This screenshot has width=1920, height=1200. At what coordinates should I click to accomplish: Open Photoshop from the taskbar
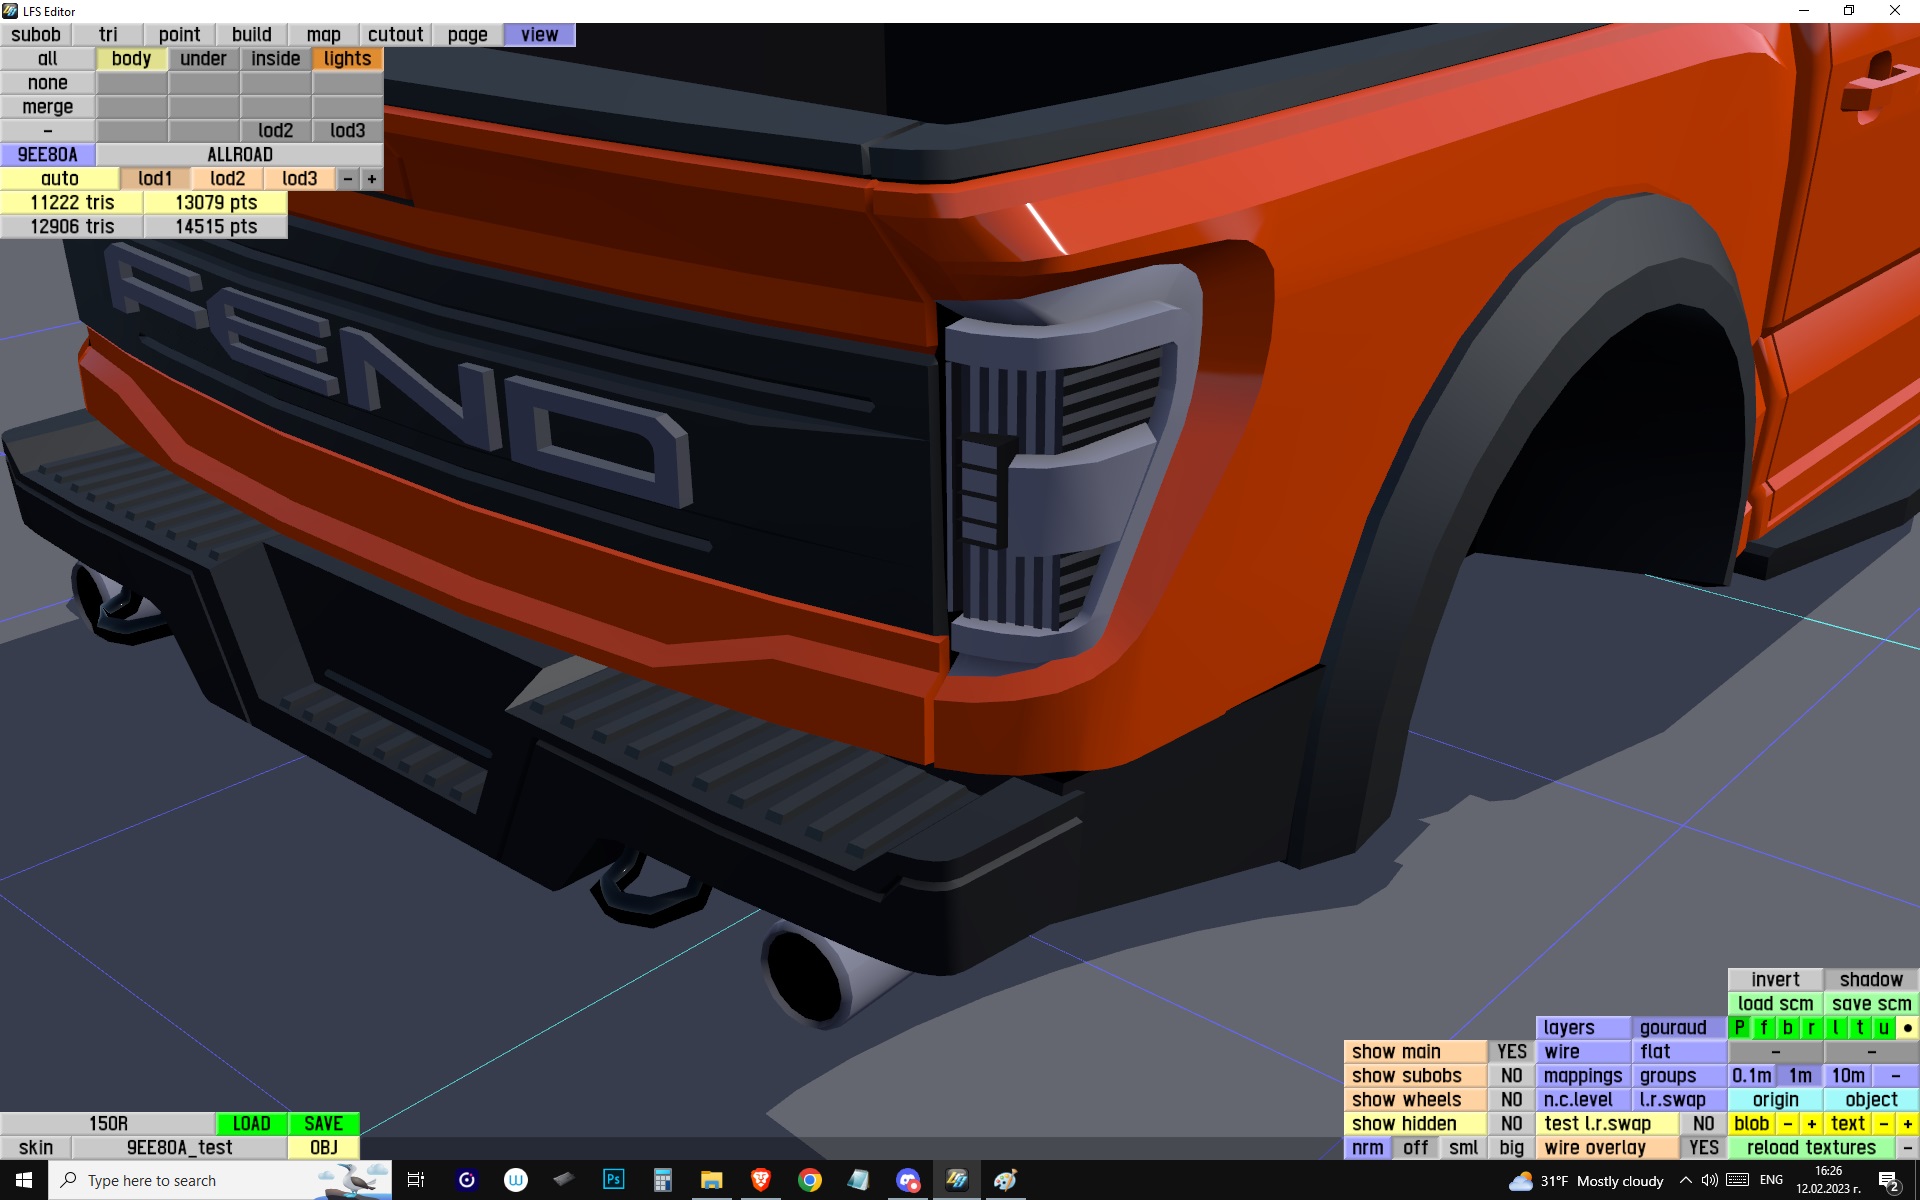[x=613, y=1180]
